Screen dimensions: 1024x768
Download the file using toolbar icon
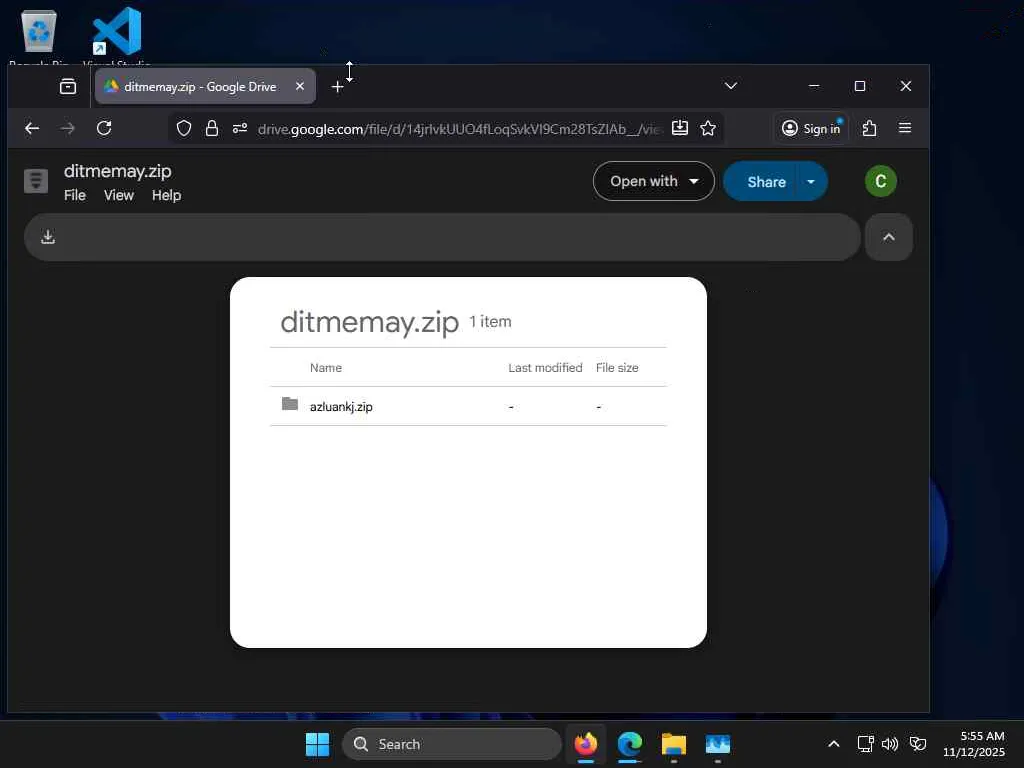[48, 236]
